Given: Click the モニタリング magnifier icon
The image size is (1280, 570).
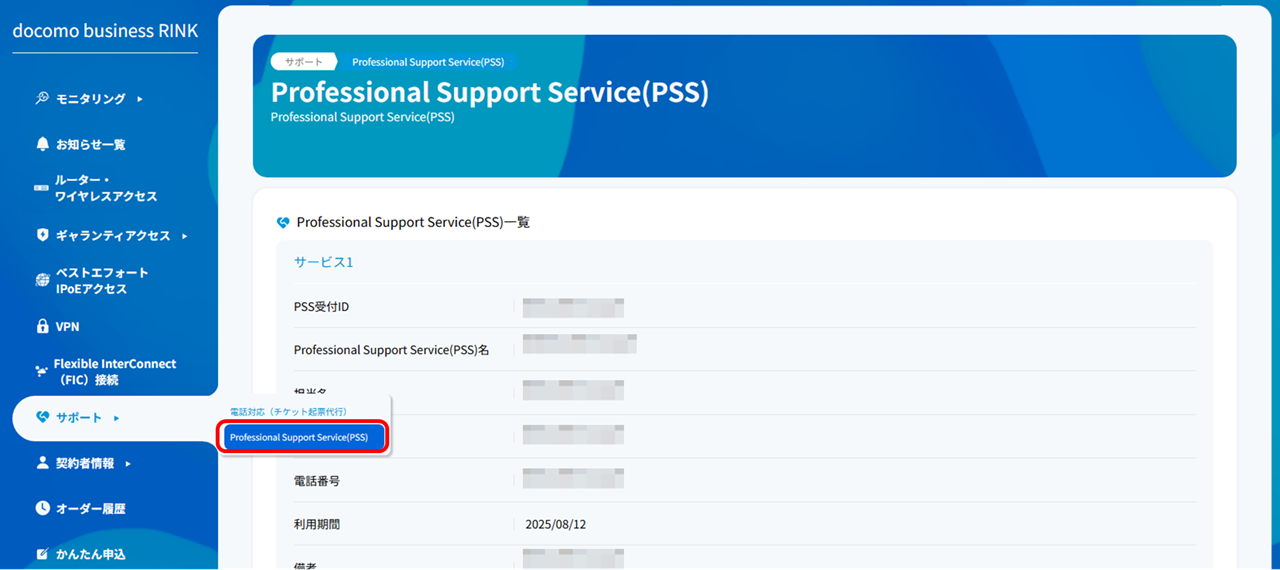Looking at the screenshot, I should pyautogui.click(x=42, y=98).
